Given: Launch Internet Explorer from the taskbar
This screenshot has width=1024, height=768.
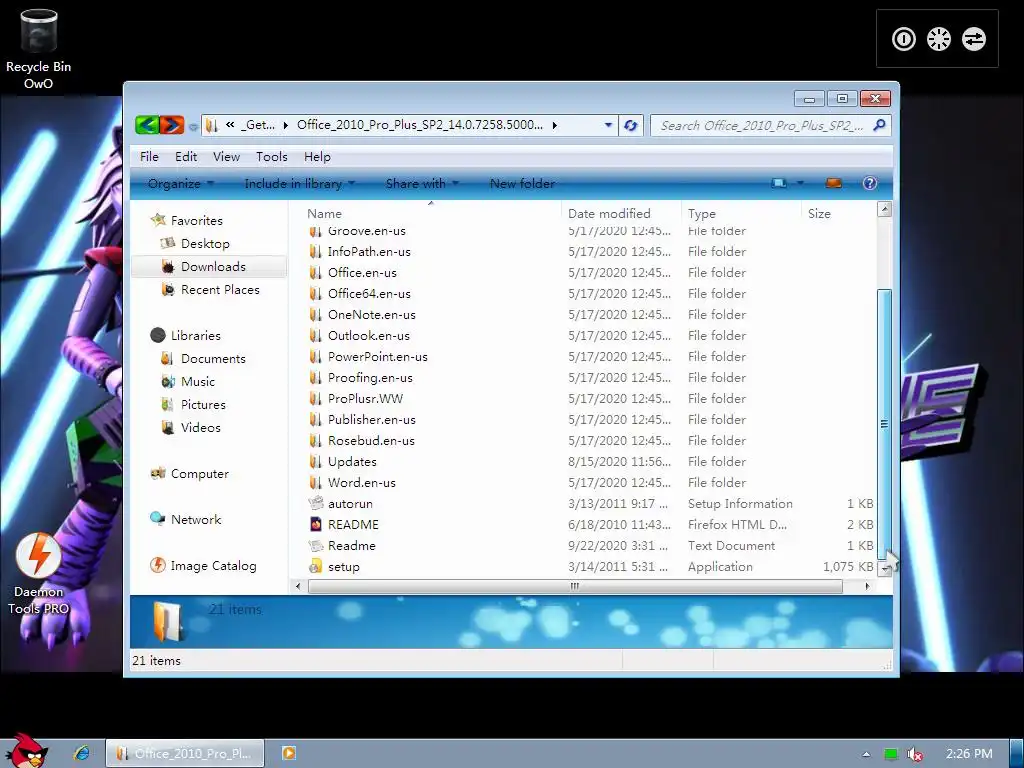Looking at the screenshot, I should point(82,753).
